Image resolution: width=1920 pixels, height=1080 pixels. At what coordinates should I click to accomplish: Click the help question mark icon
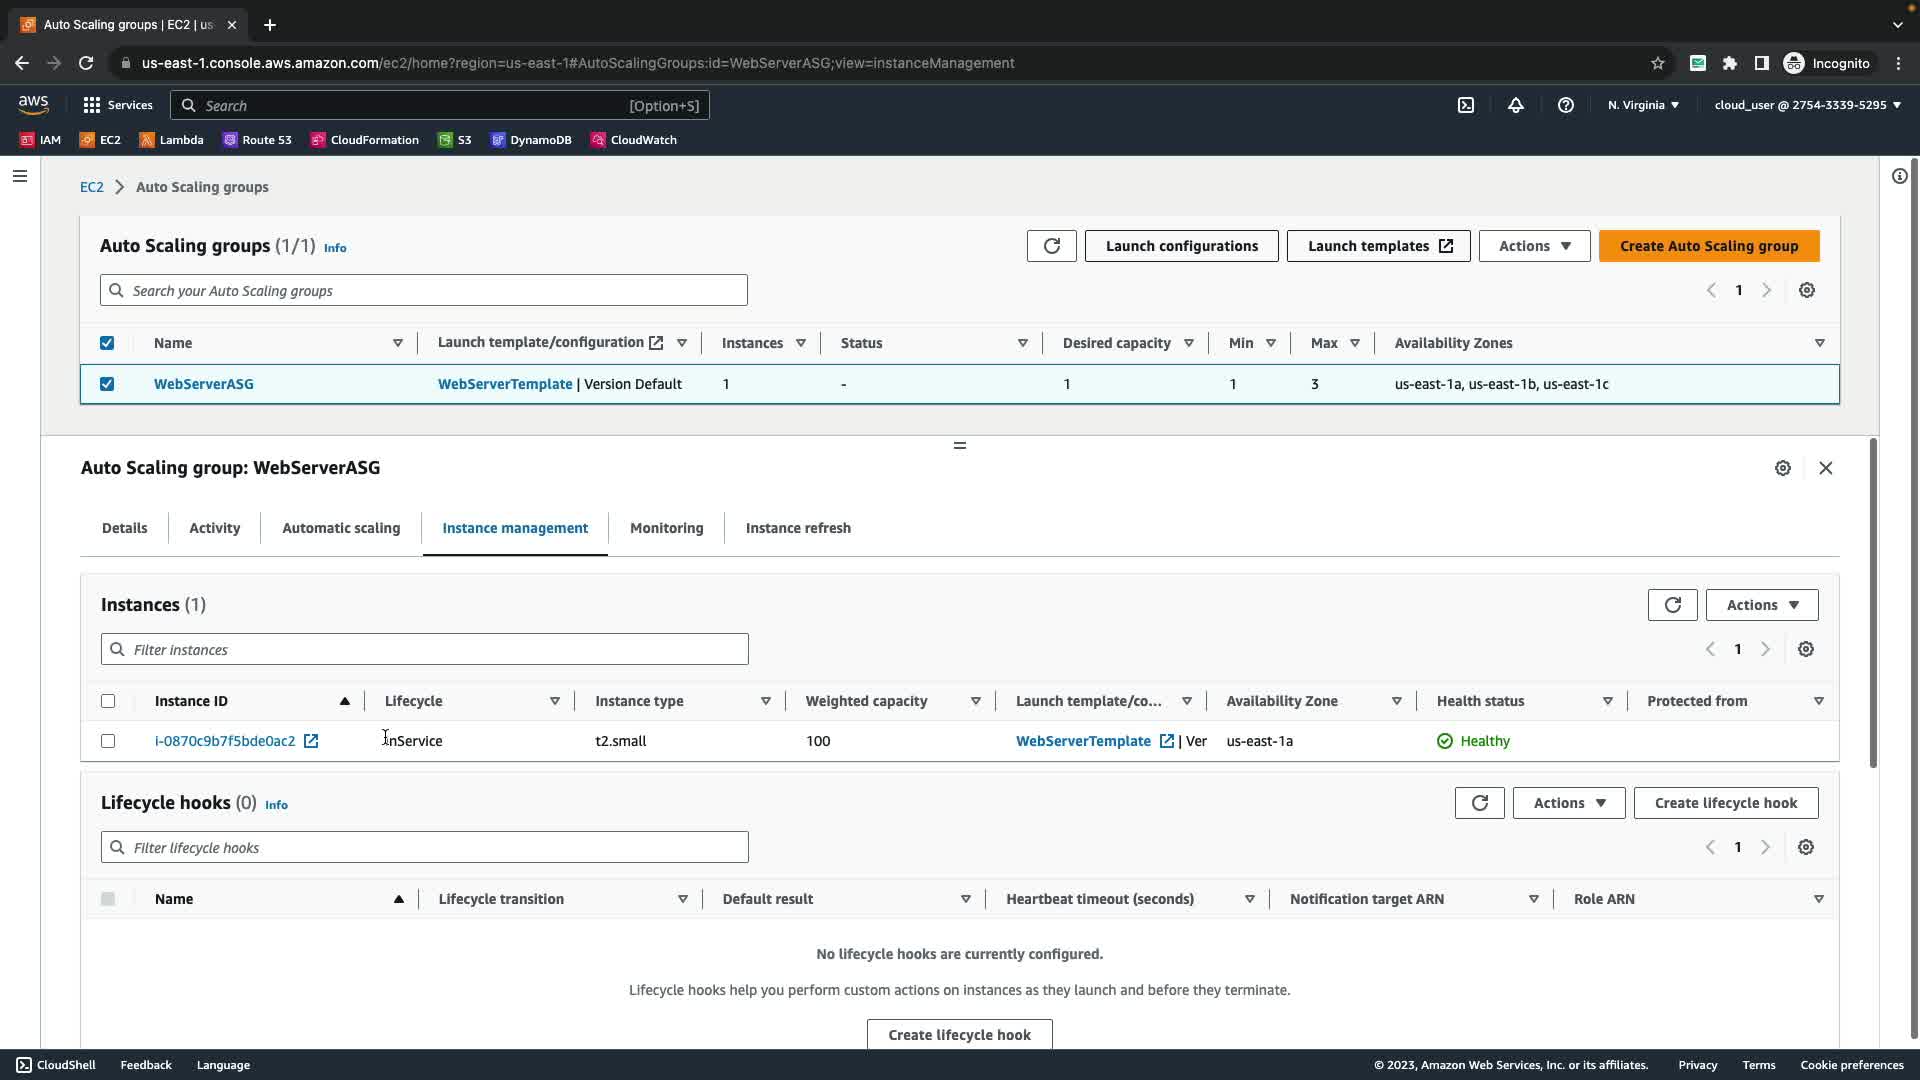pos(1566,105)
